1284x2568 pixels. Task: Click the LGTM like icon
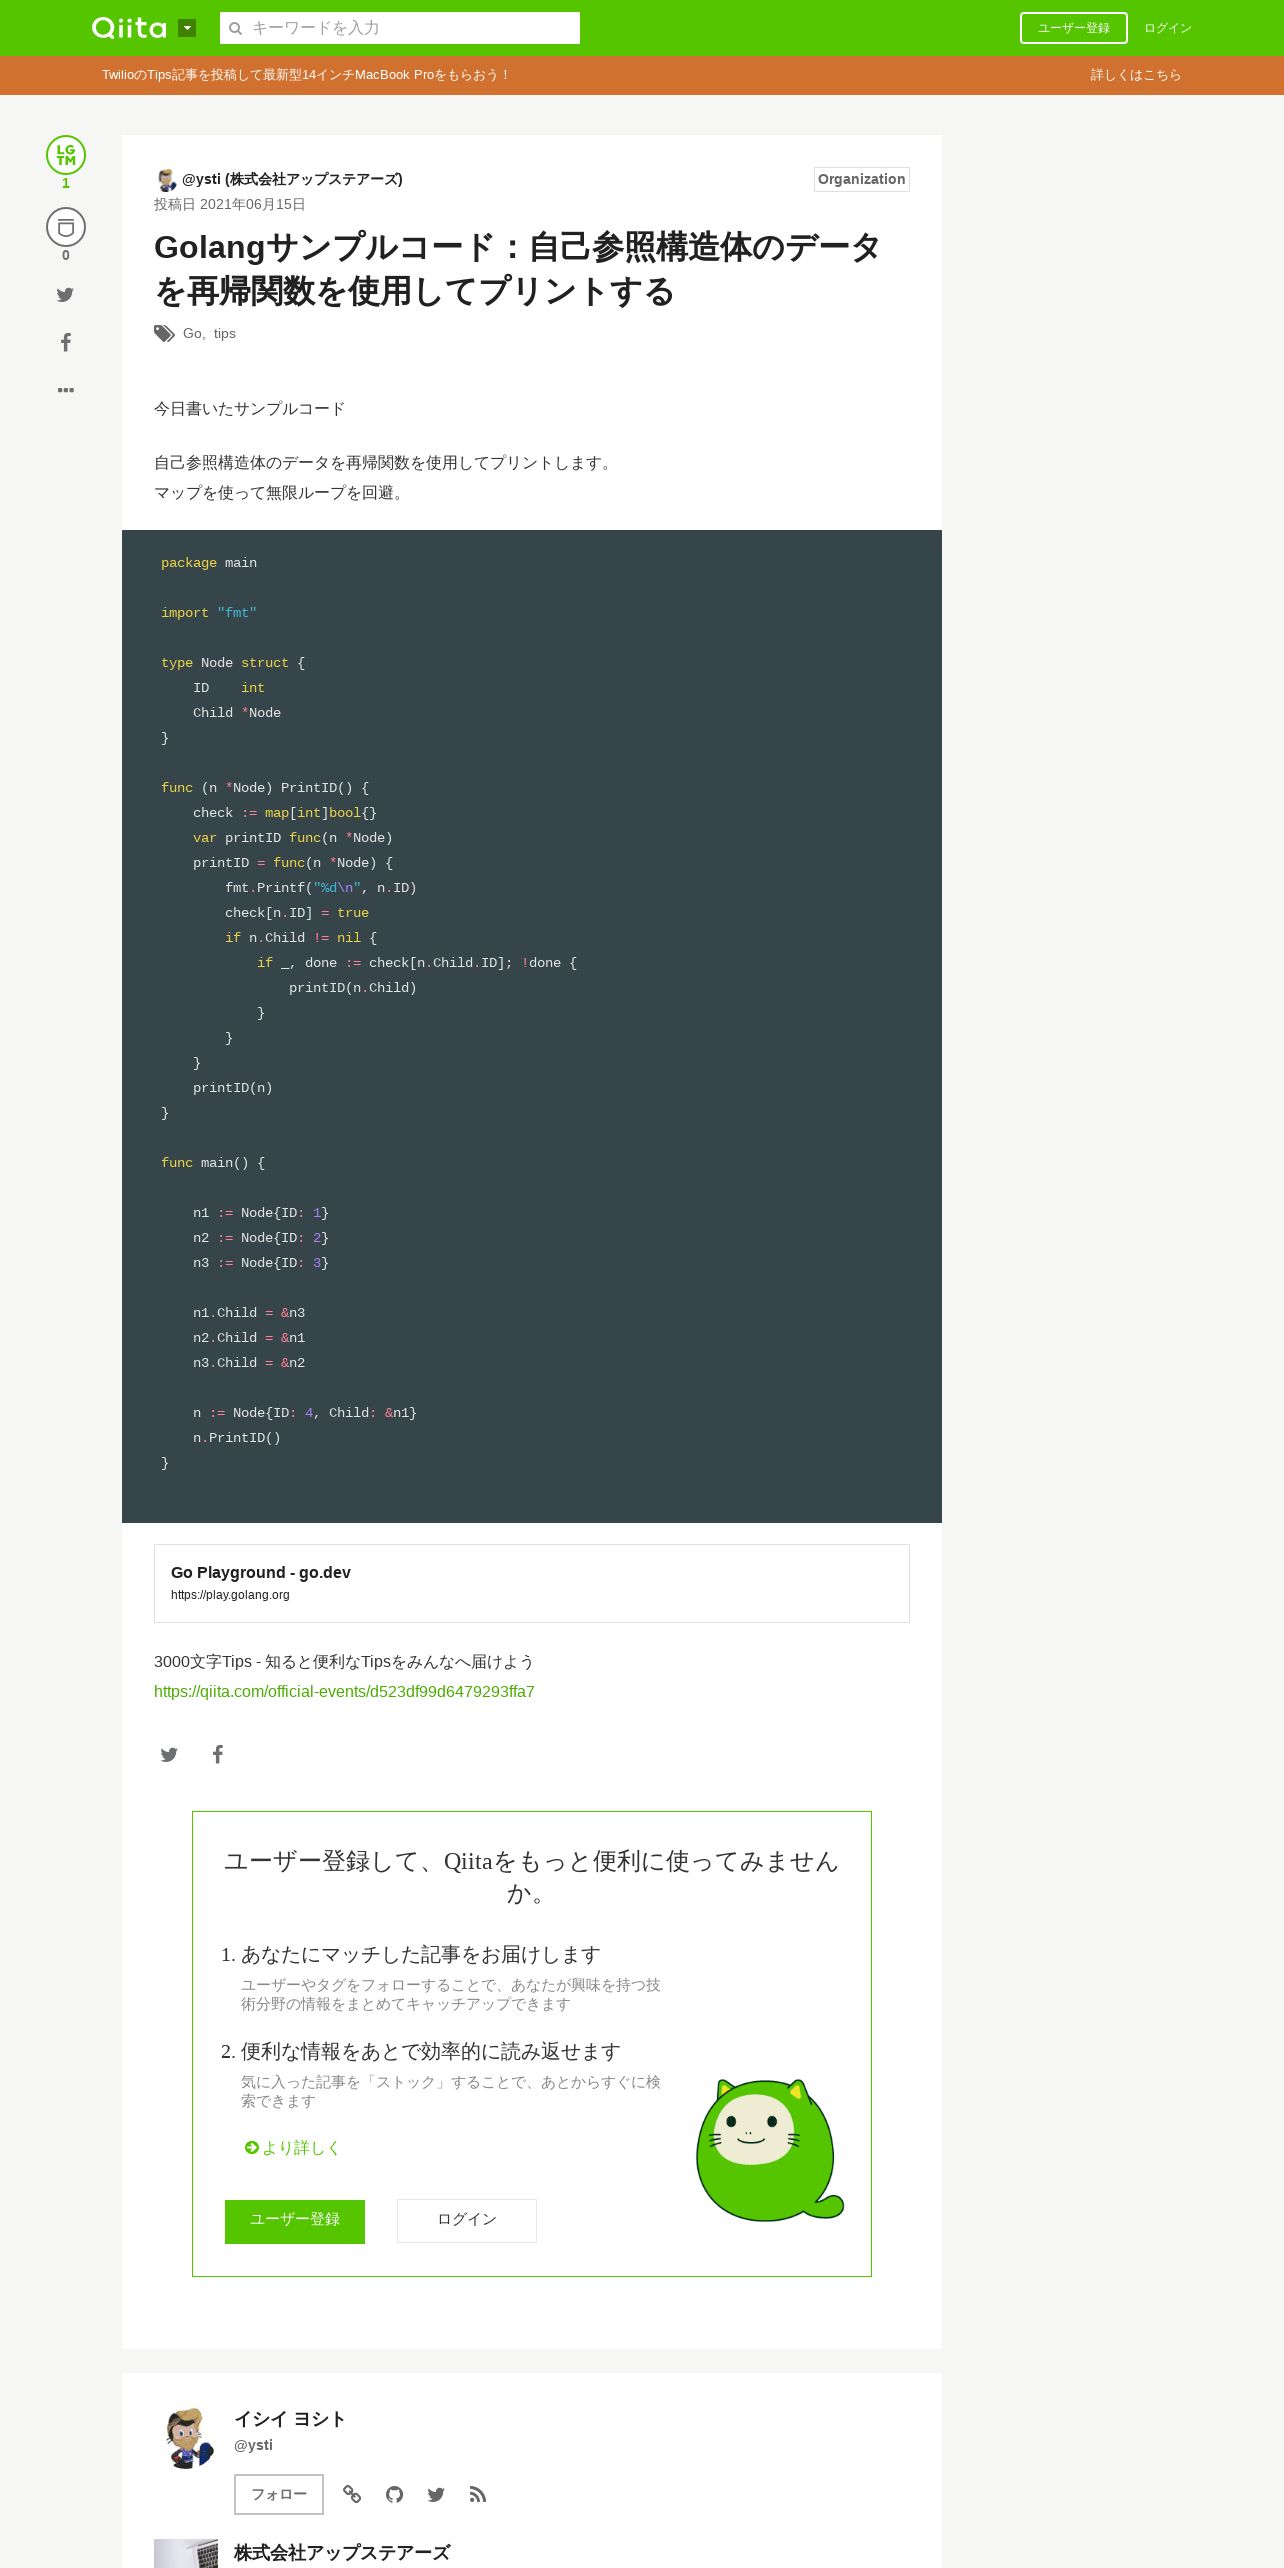click(66, 155)
